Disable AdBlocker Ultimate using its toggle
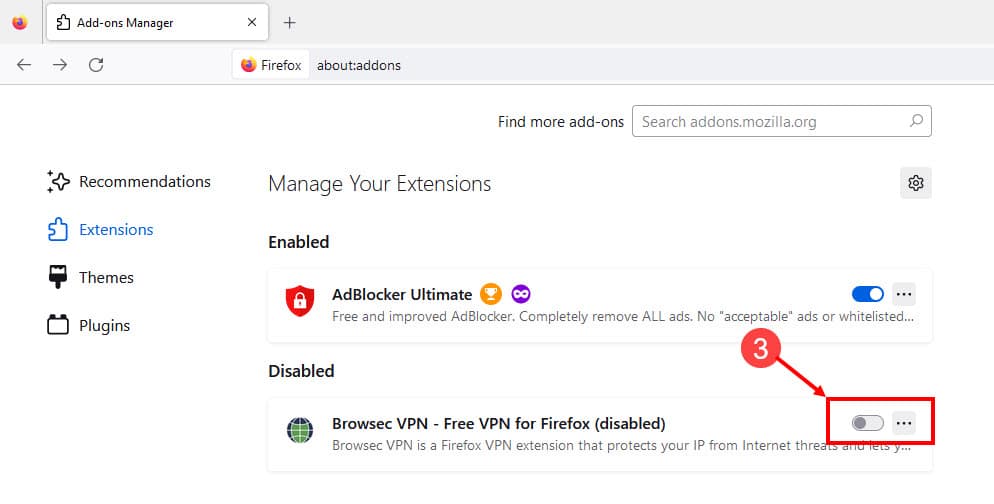This screenshot has width=994, height=504. pyautogui.click(x=868, y=294)
